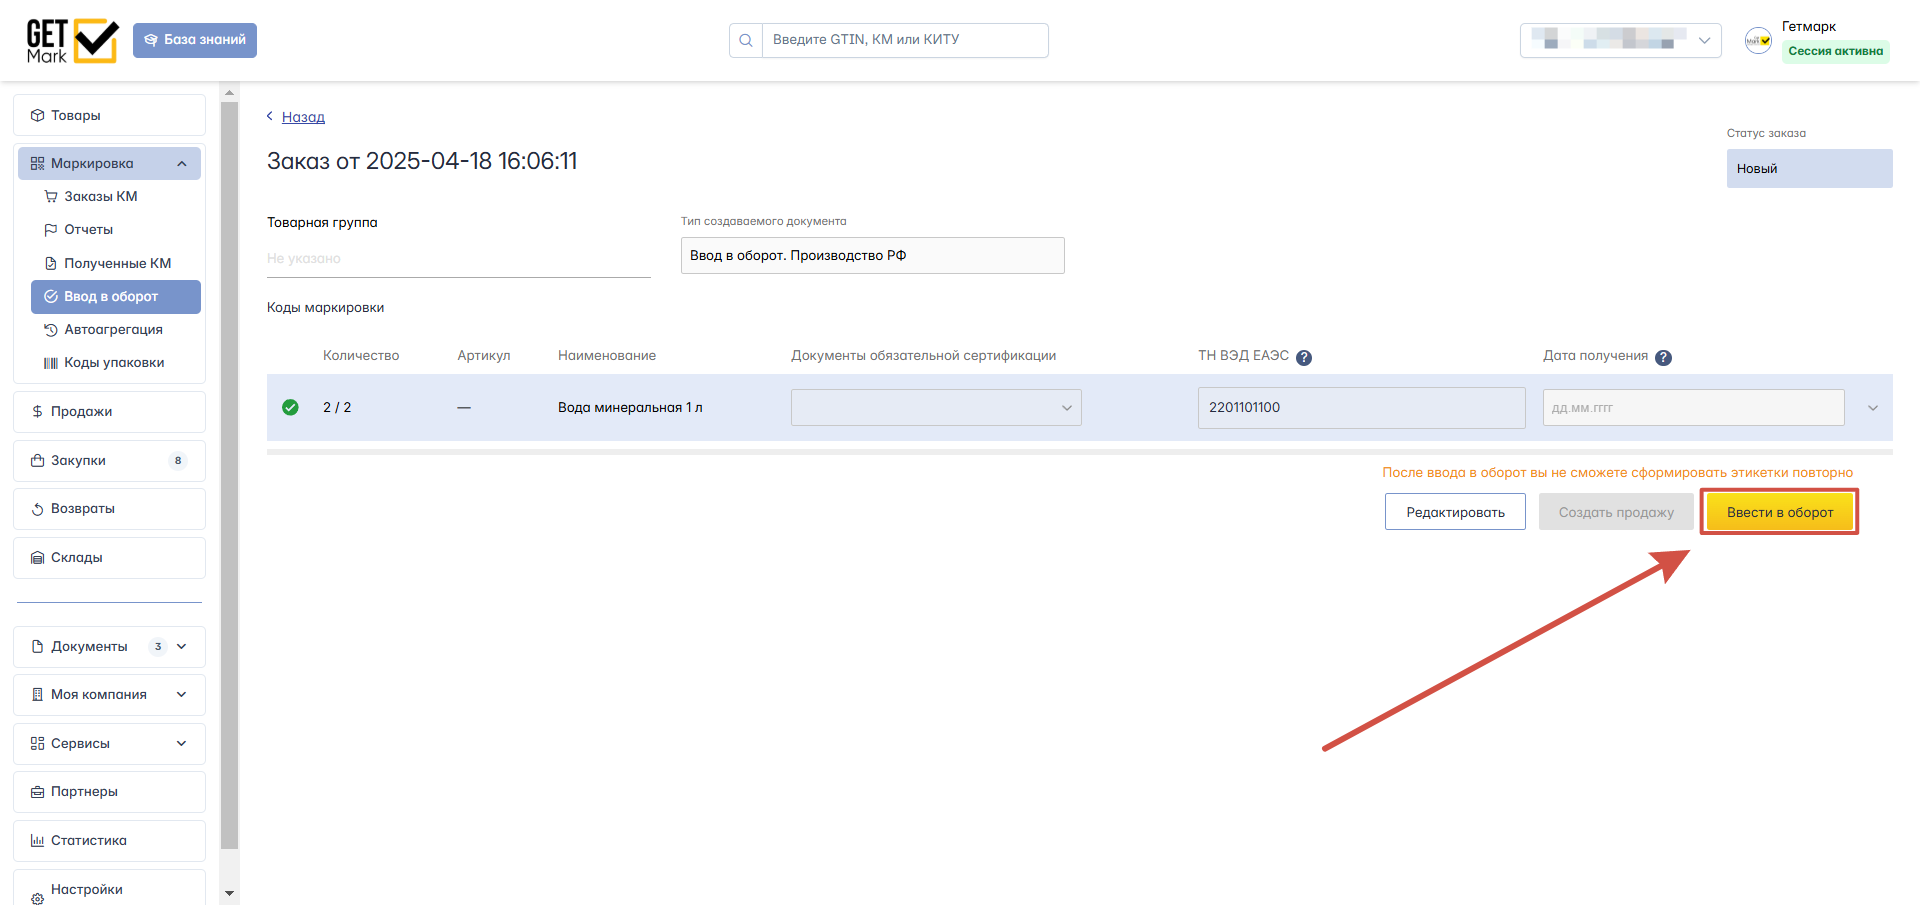Click the Сессия активна status badge

(1835, 51)
